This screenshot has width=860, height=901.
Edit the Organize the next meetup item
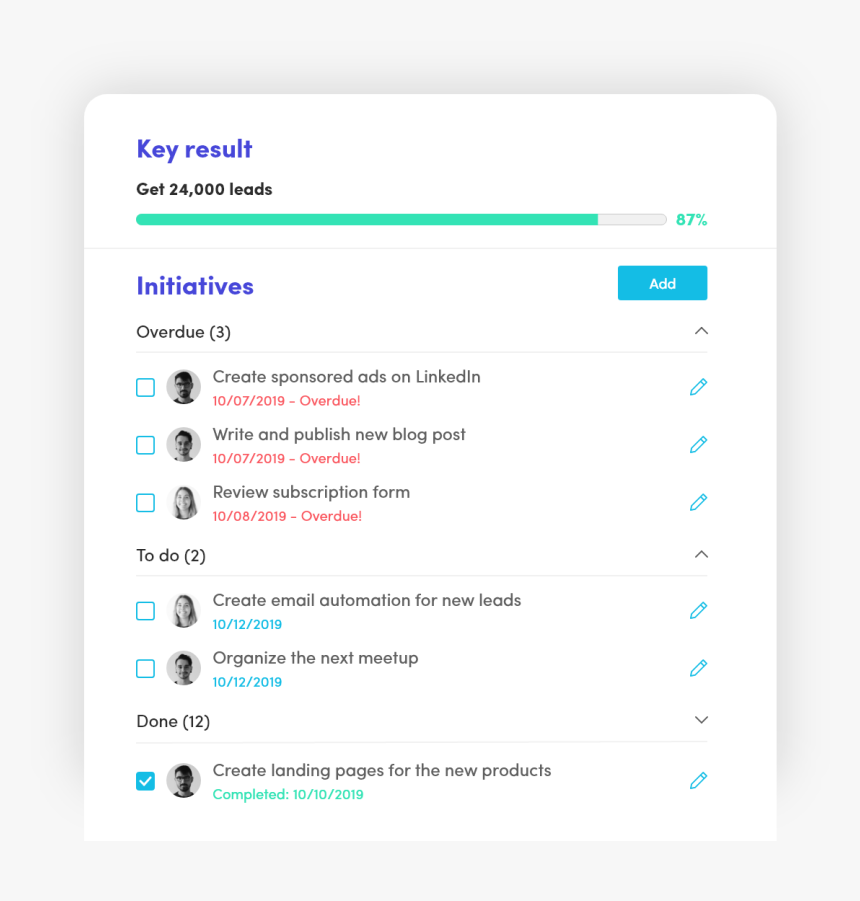point(698,668)
